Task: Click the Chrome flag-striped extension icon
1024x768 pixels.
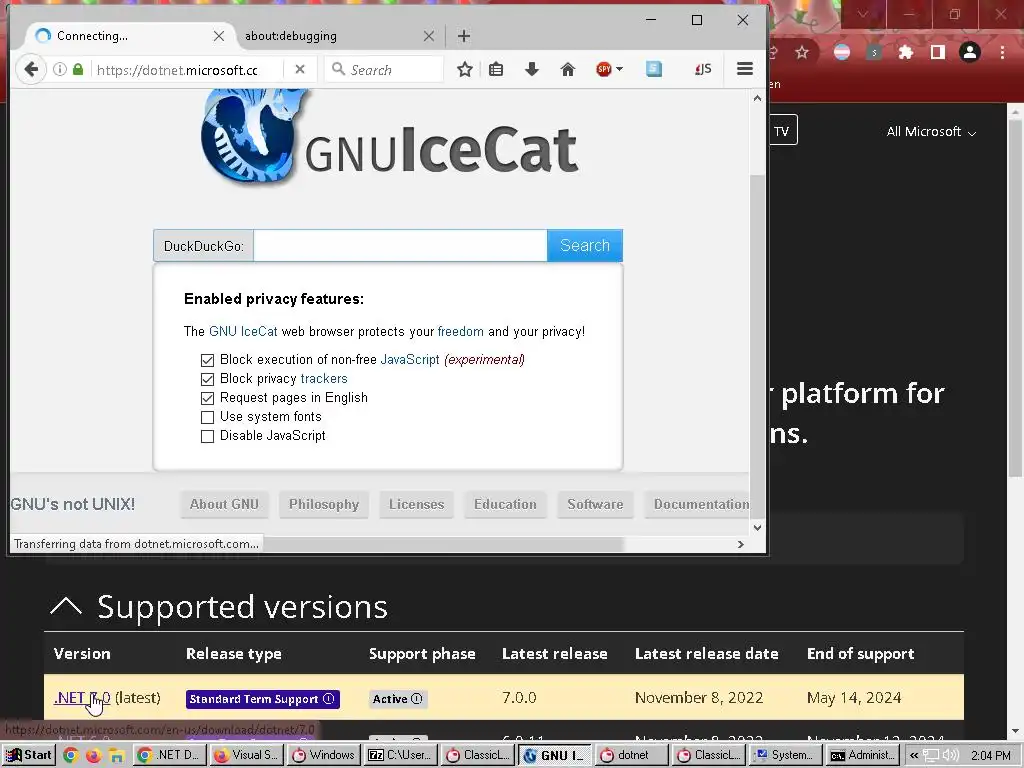Action: click(x=842, y=52)
